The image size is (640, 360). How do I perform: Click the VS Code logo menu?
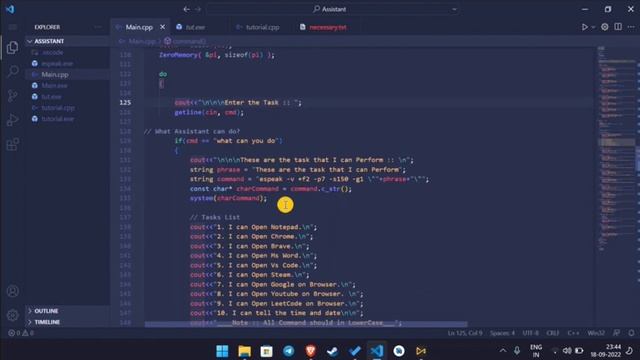pyautogui.click(x=10, y=9)
